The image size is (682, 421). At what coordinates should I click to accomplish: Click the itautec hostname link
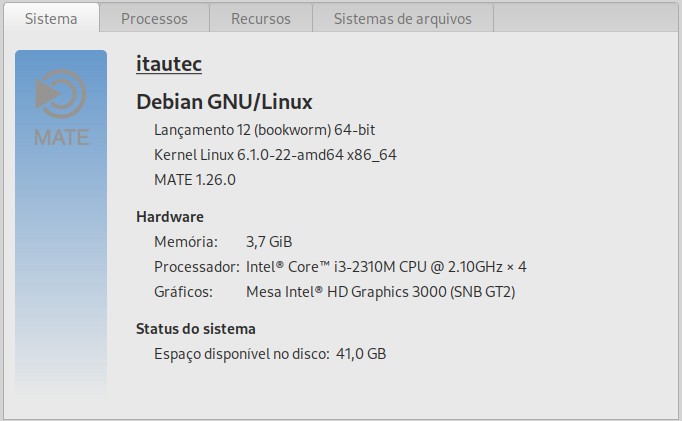click(x=169, y=64)
